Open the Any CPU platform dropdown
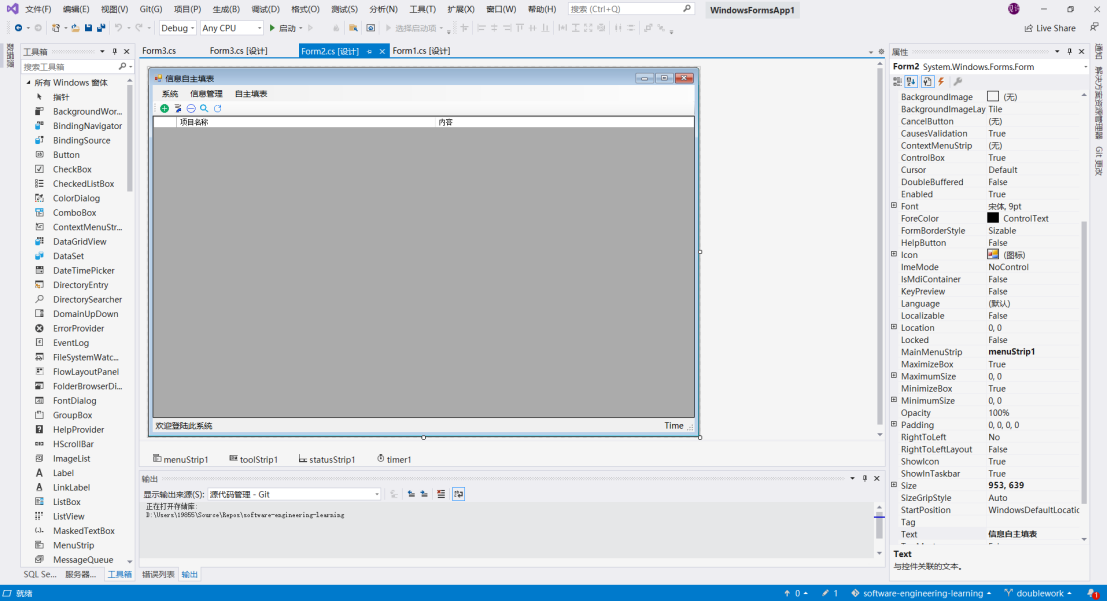Viewport: 1108px width, 602px height. point(231,28)
